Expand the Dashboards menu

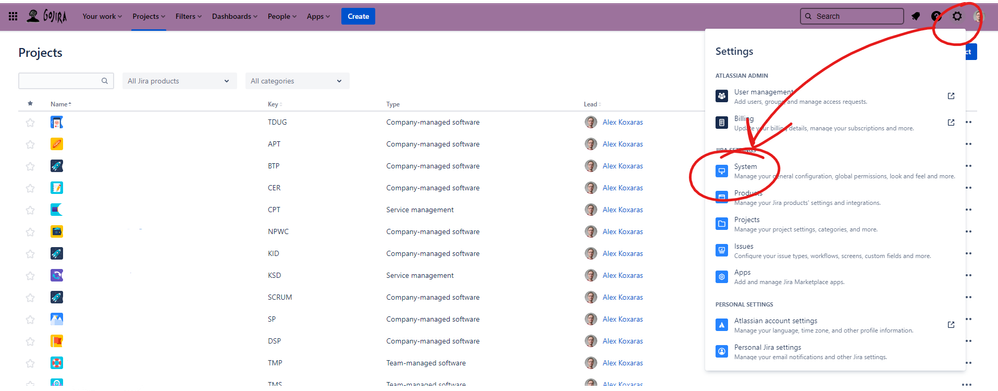coord(235,17)
